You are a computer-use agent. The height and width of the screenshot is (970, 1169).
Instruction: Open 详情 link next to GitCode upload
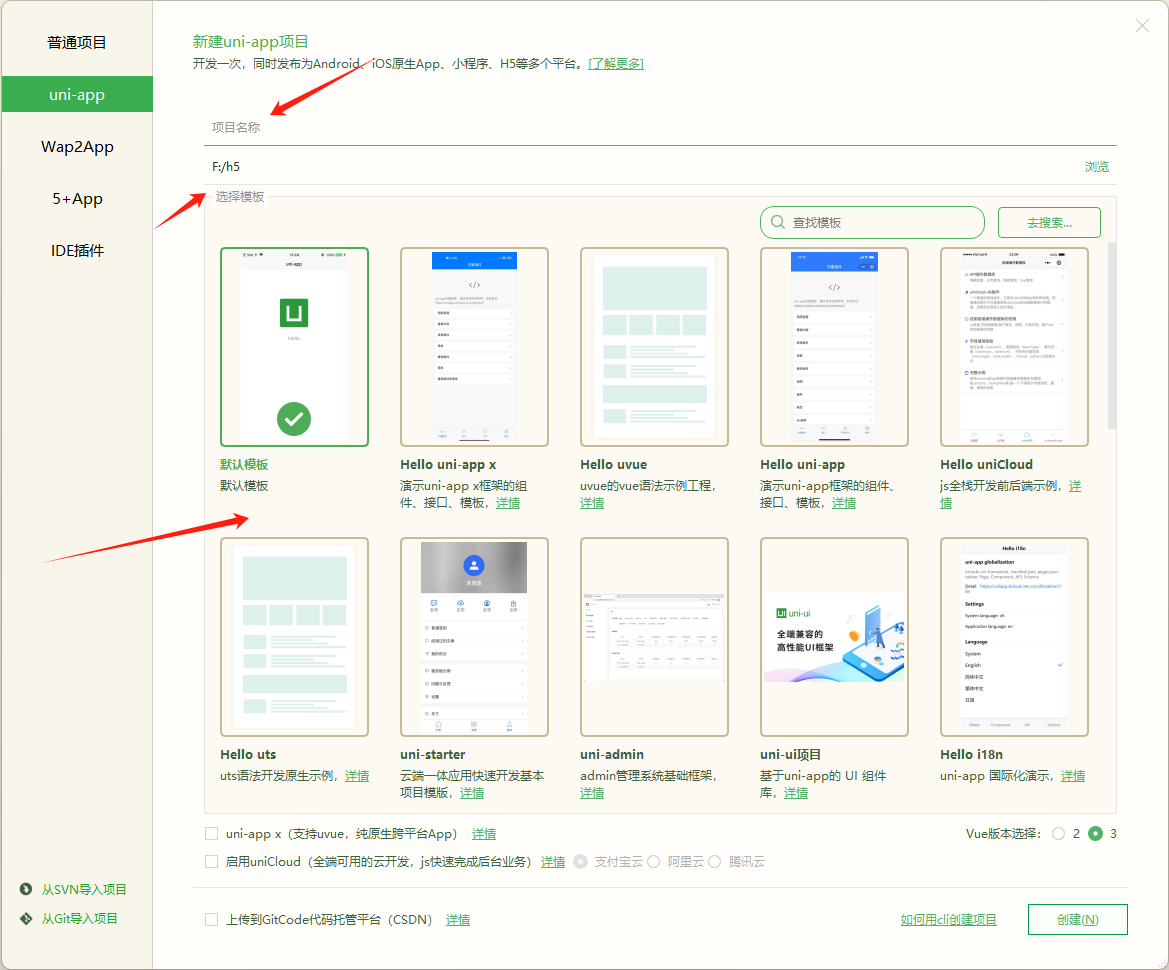pyautogui.click(x=458, y=920)
